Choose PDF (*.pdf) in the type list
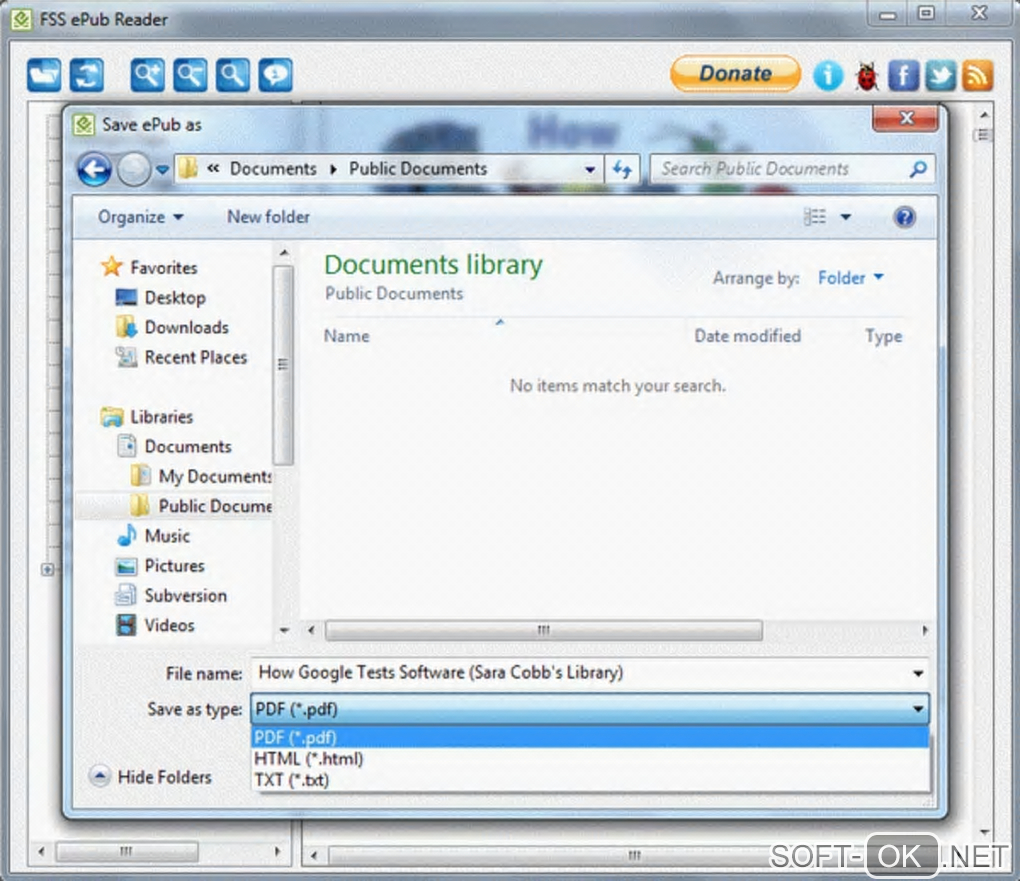Screen dimensions: 1020x881 tap(589, 738)
